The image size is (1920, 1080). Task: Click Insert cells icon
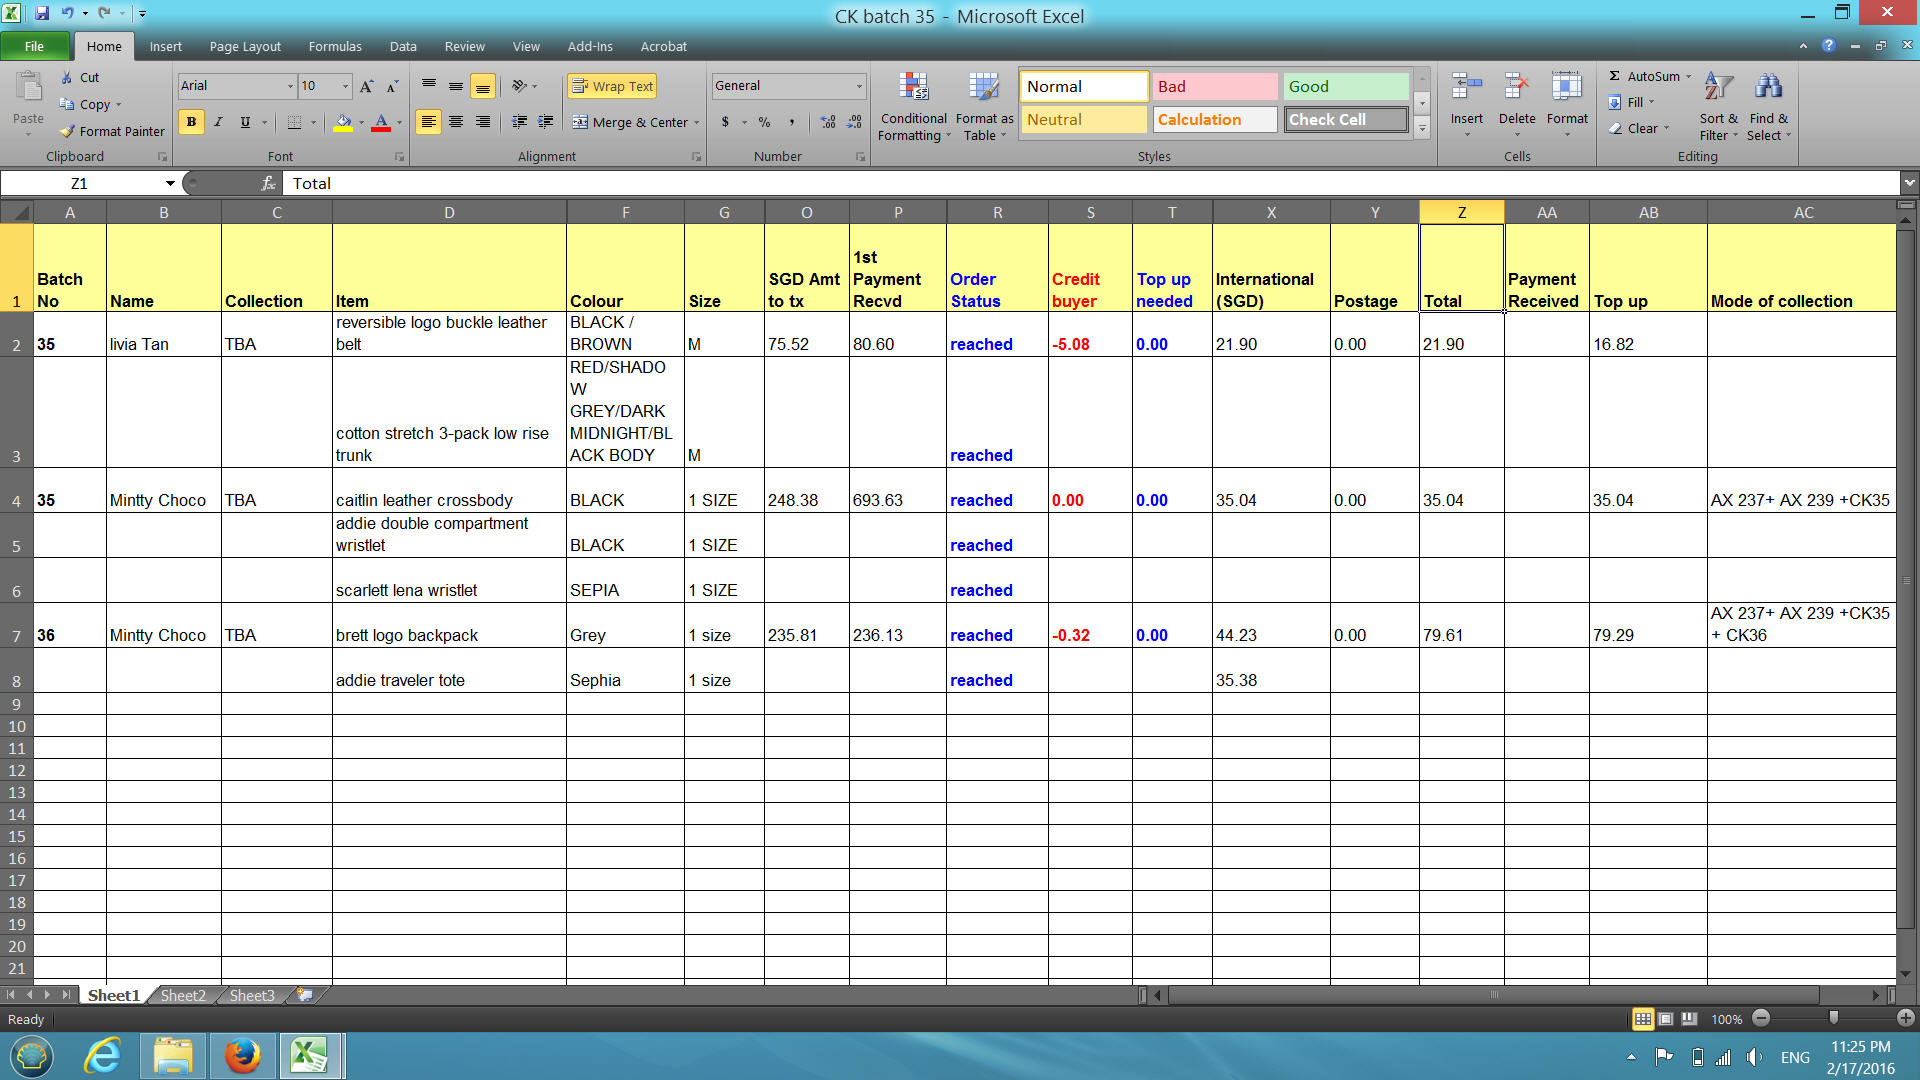click(x=1467, y=88)
